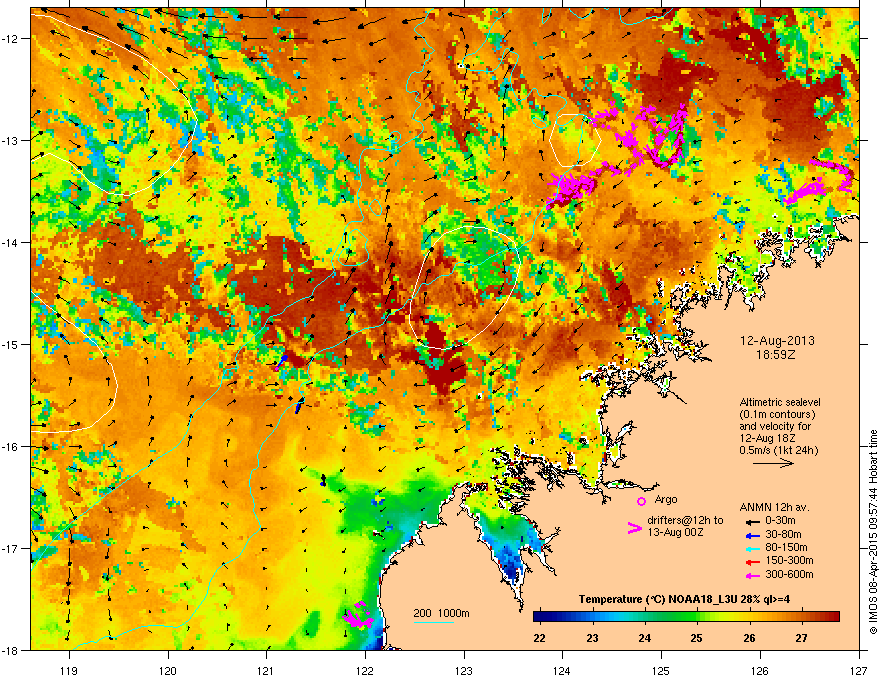Click the colorbar tick label 27

tap(801, 637)
